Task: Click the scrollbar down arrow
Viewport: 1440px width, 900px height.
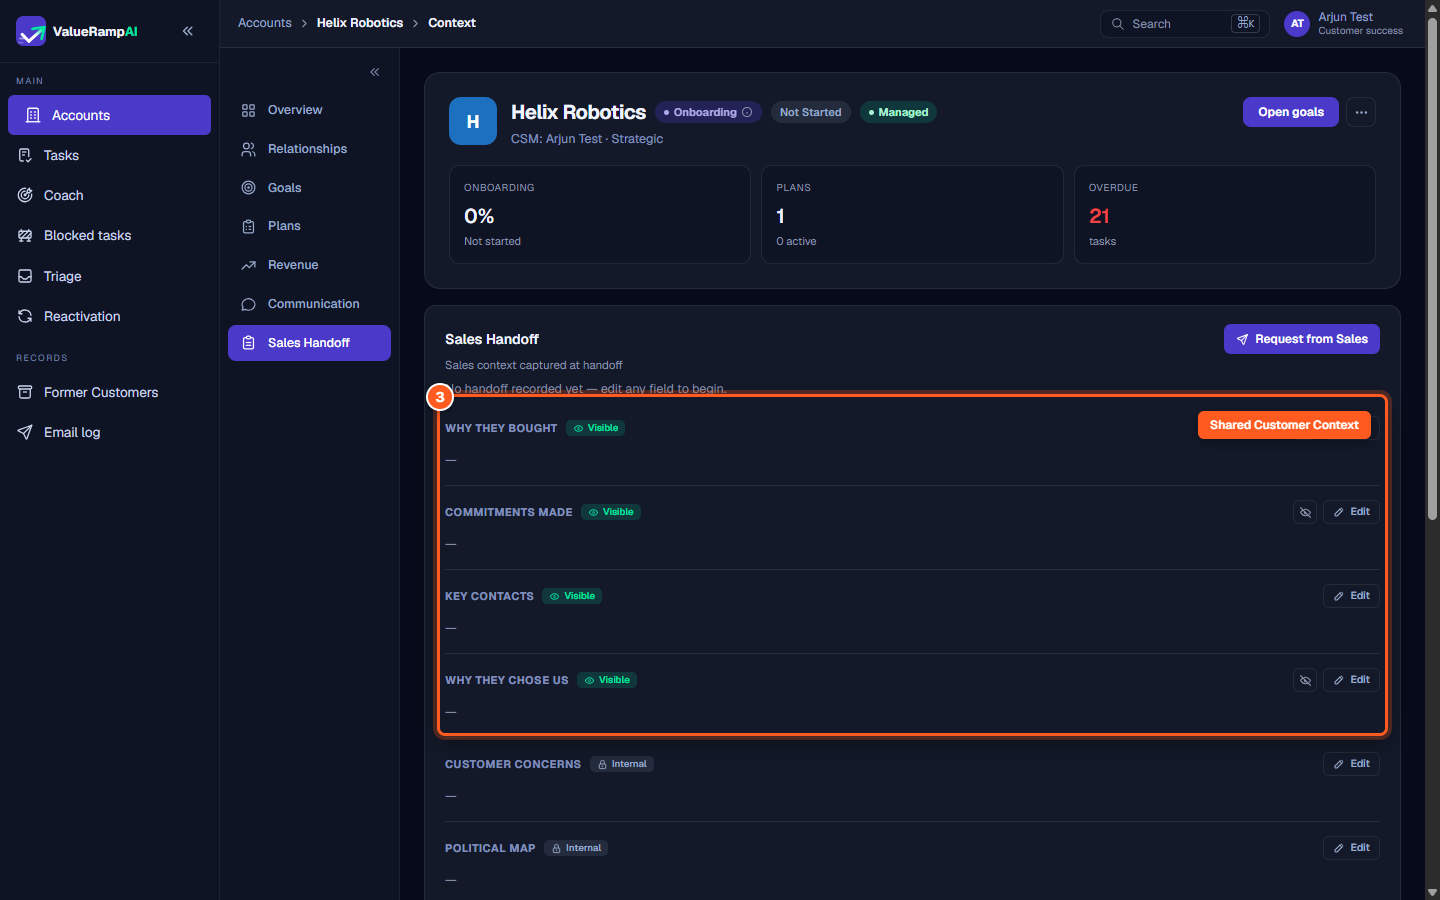Action: coord(1432,892)
